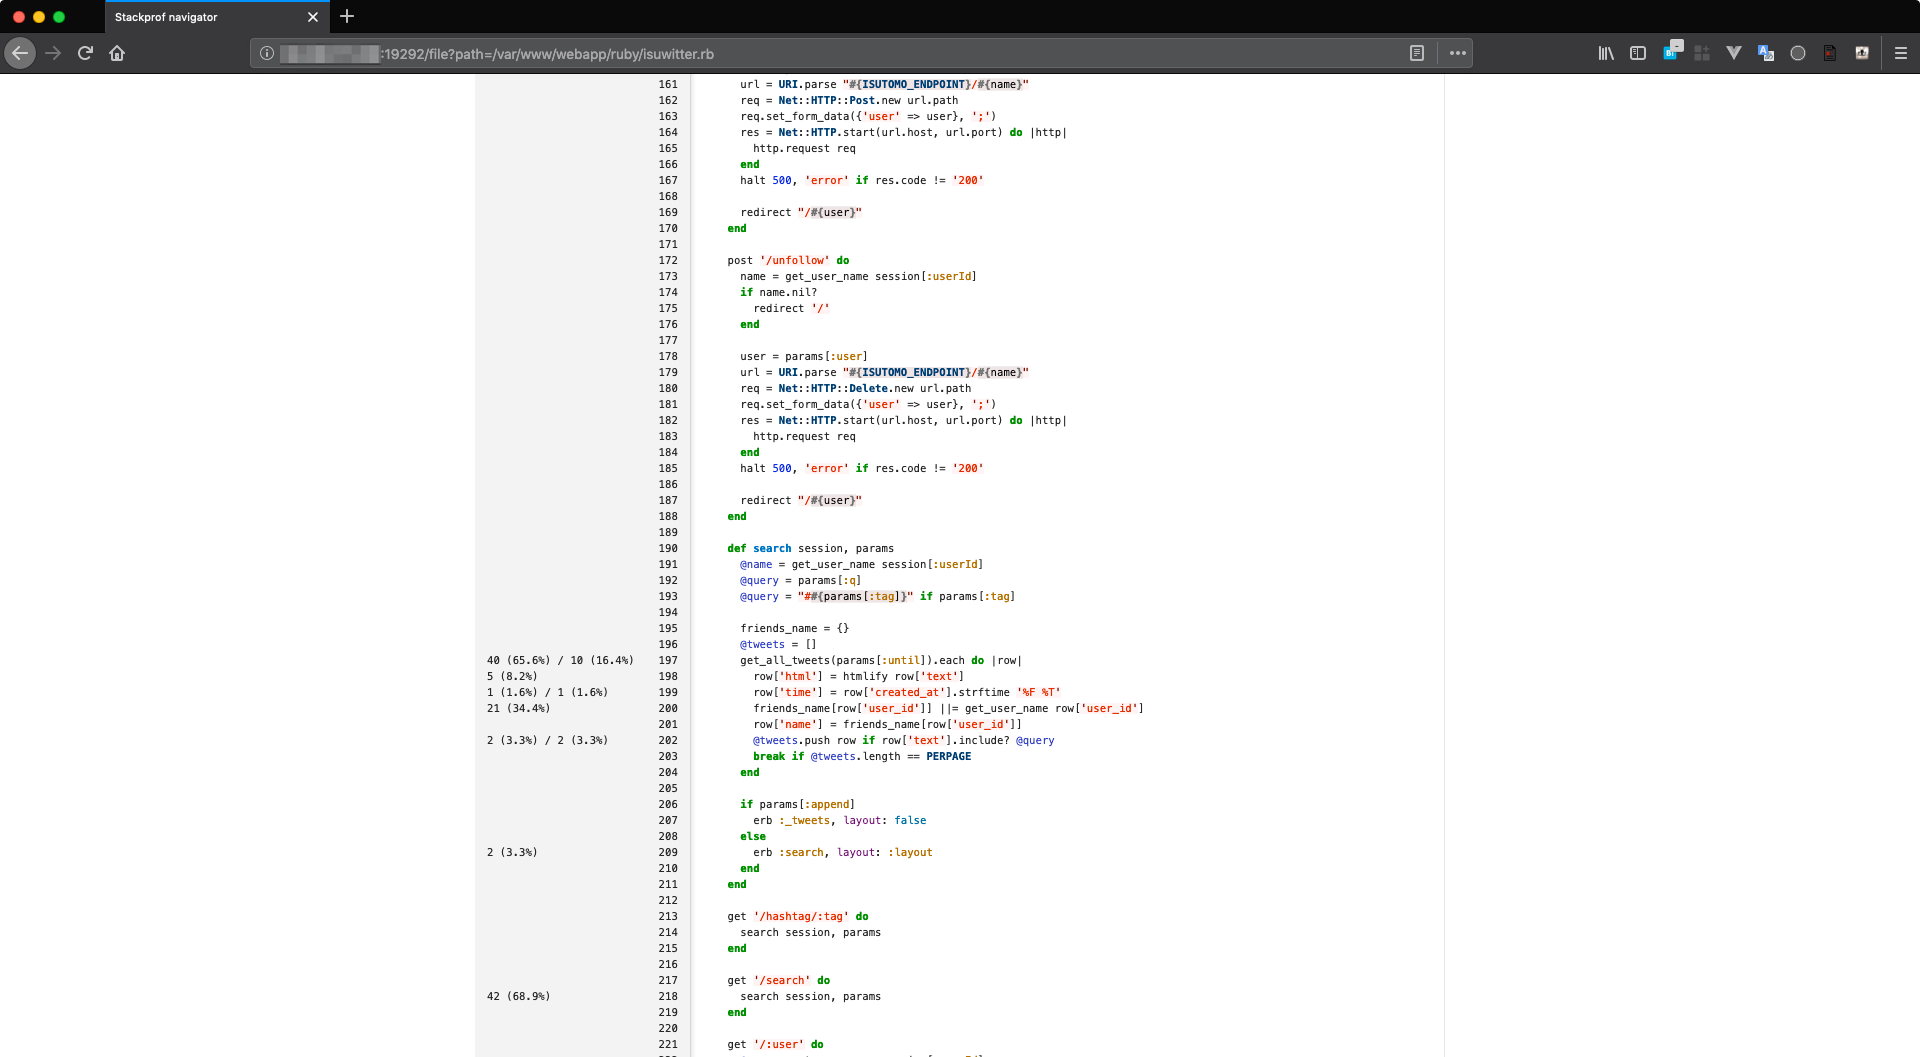1920x1057 pixels.
Task: Open the translate extension icon
Action: click(1765, 53)
